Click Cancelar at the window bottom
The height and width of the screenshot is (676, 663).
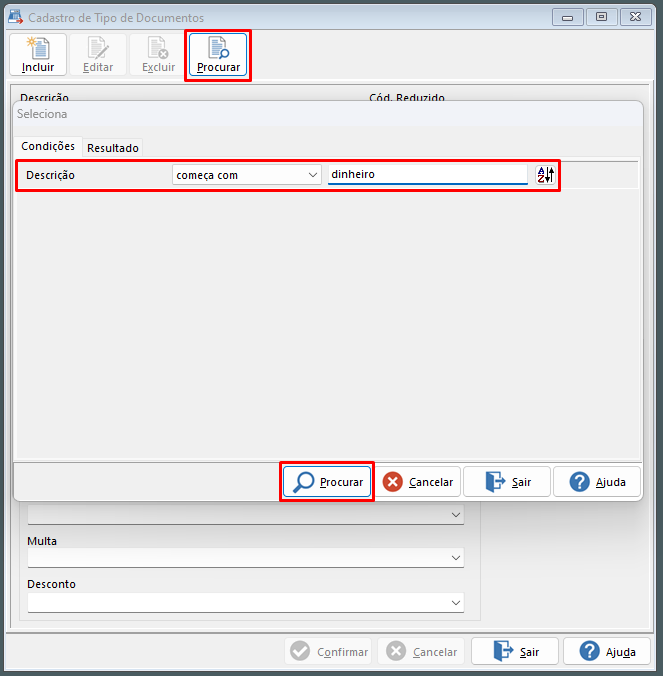[x=421, y=651]
